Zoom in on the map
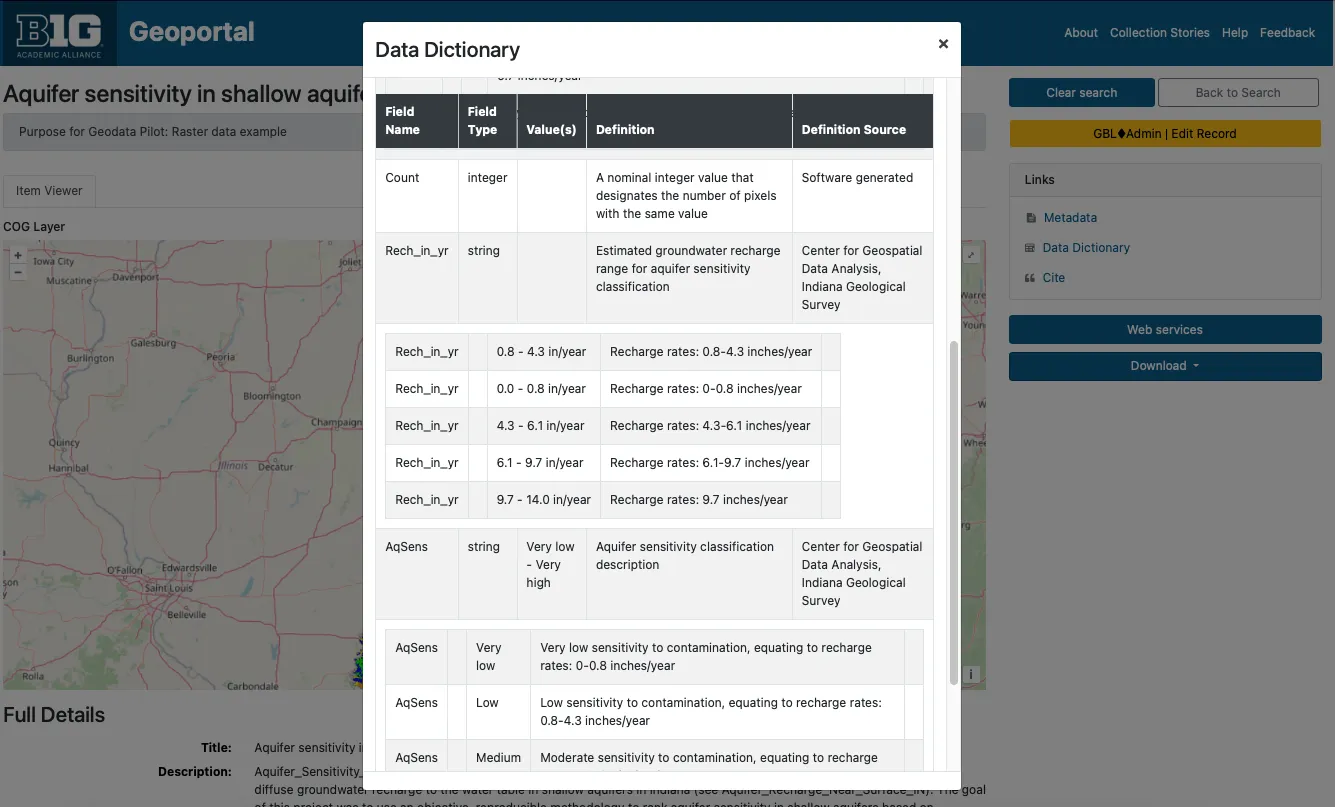The height and width of the screenshot is (807, 1335). (17, 255)
